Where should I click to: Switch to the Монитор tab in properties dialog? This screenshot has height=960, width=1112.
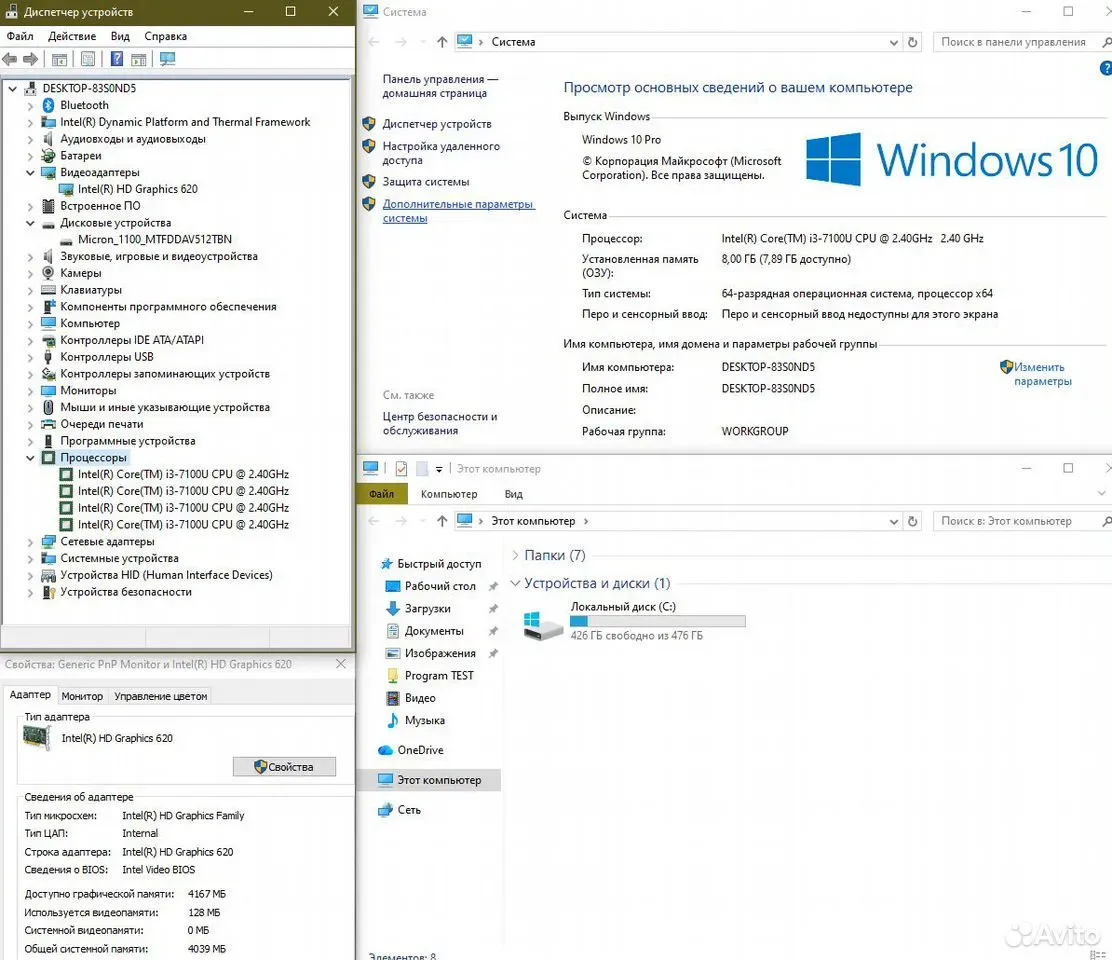tap(82, 696)
